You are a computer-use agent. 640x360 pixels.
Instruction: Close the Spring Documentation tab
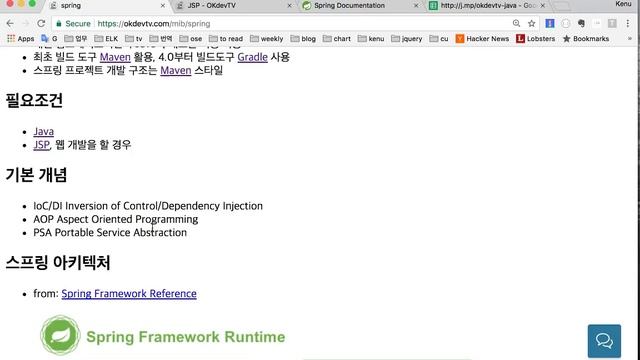(416, 6)
